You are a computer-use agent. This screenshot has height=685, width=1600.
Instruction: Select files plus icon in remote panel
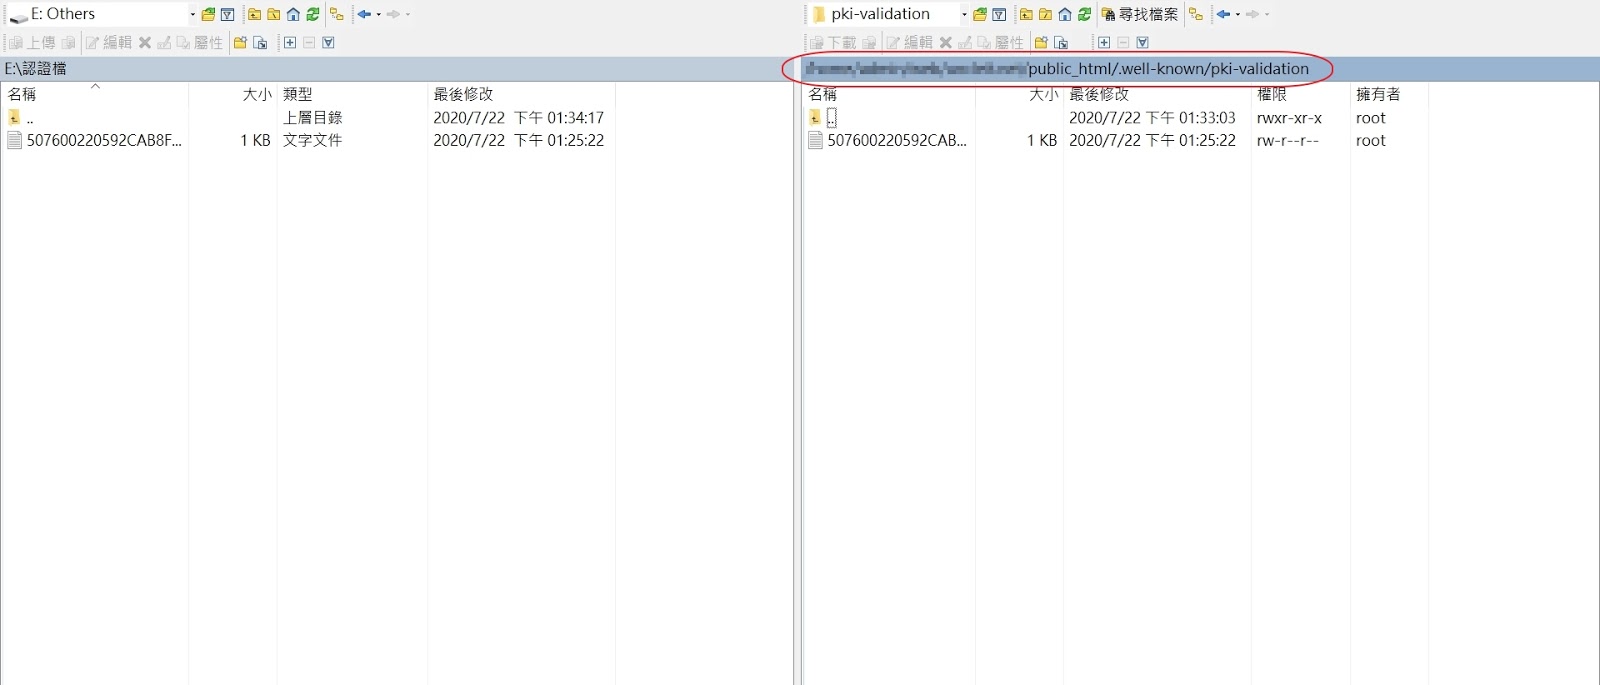(1104, 42)
